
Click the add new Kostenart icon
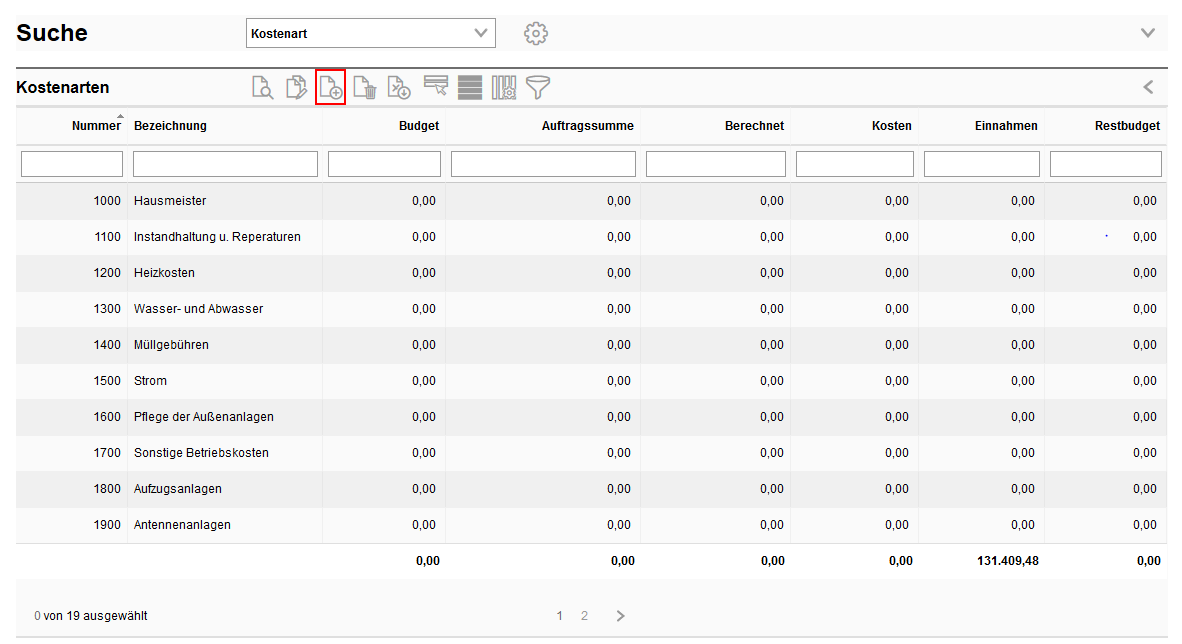tap(330, 88)
